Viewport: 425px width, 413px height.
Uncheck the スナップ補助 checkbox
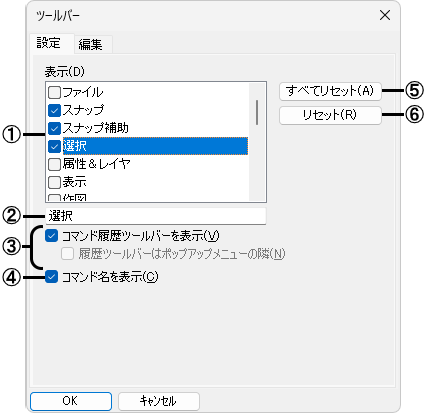pos(54,128)
